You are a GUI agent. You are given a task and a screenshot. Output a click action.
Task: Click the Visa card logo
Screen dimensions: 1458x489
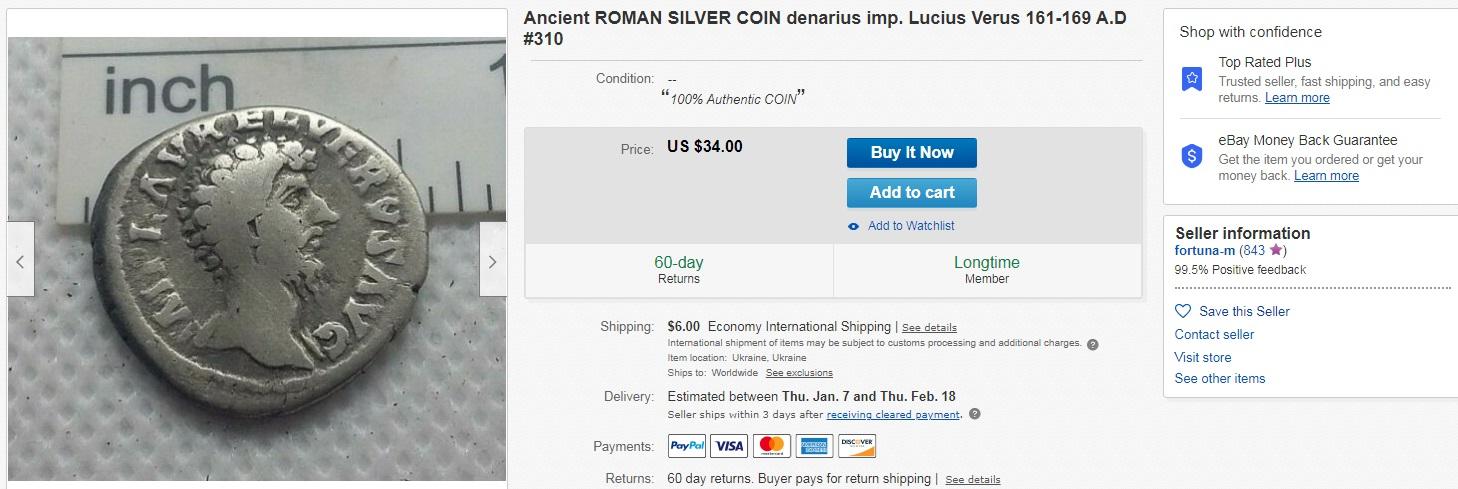click(729, 446)
